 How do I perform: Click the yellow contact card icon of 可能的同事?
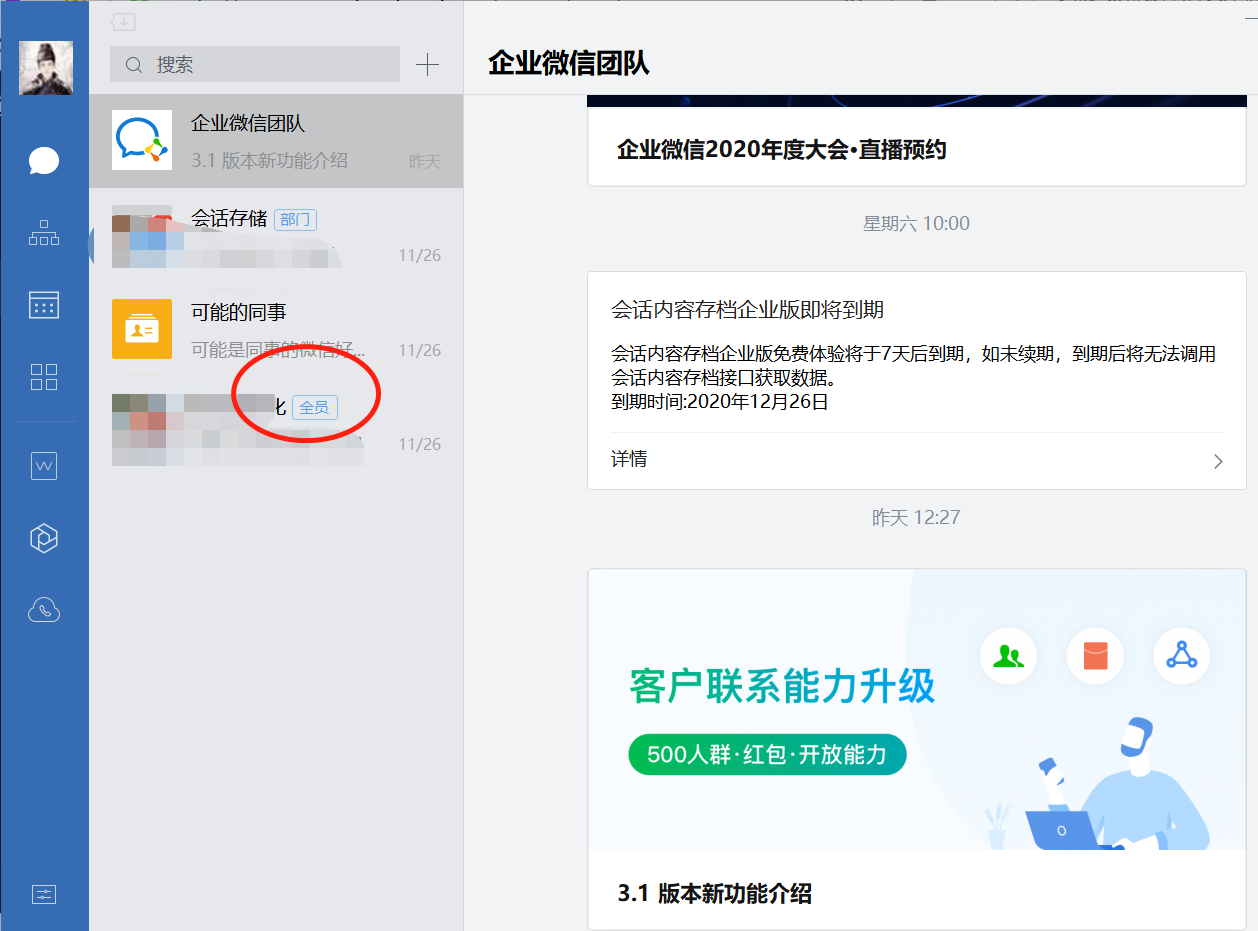142,329
